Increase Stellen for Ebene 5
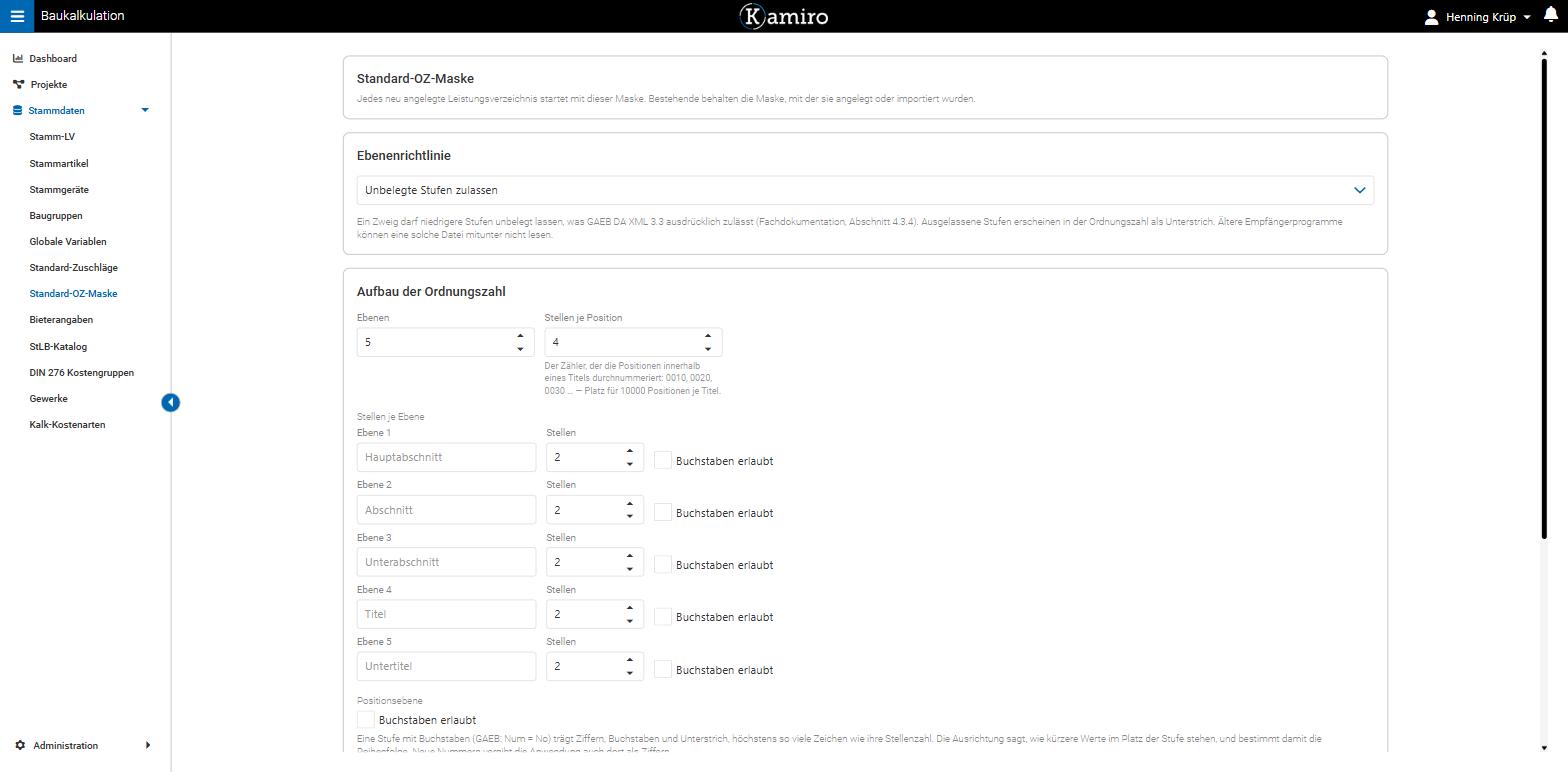This screenshot has width=1568, height=772. pos(630,660)
